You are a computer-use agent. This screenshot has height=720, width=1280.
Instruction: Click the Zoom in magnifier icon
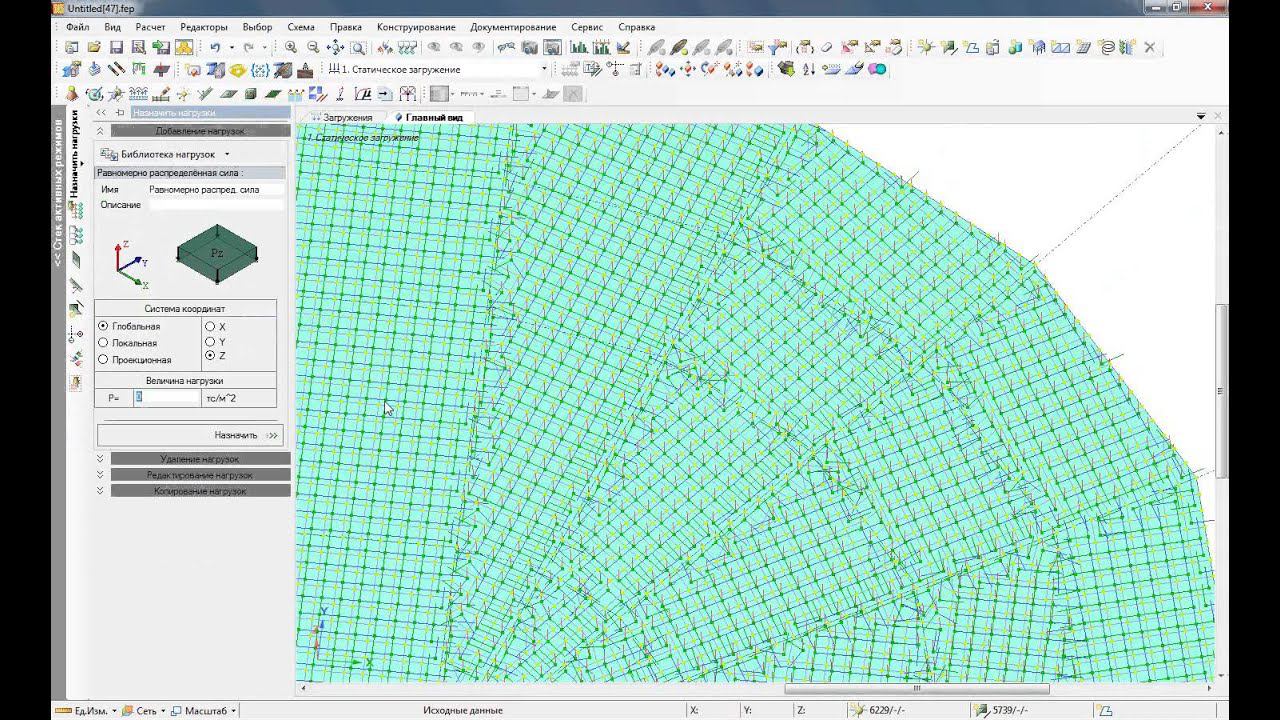[x=291, y=47]
